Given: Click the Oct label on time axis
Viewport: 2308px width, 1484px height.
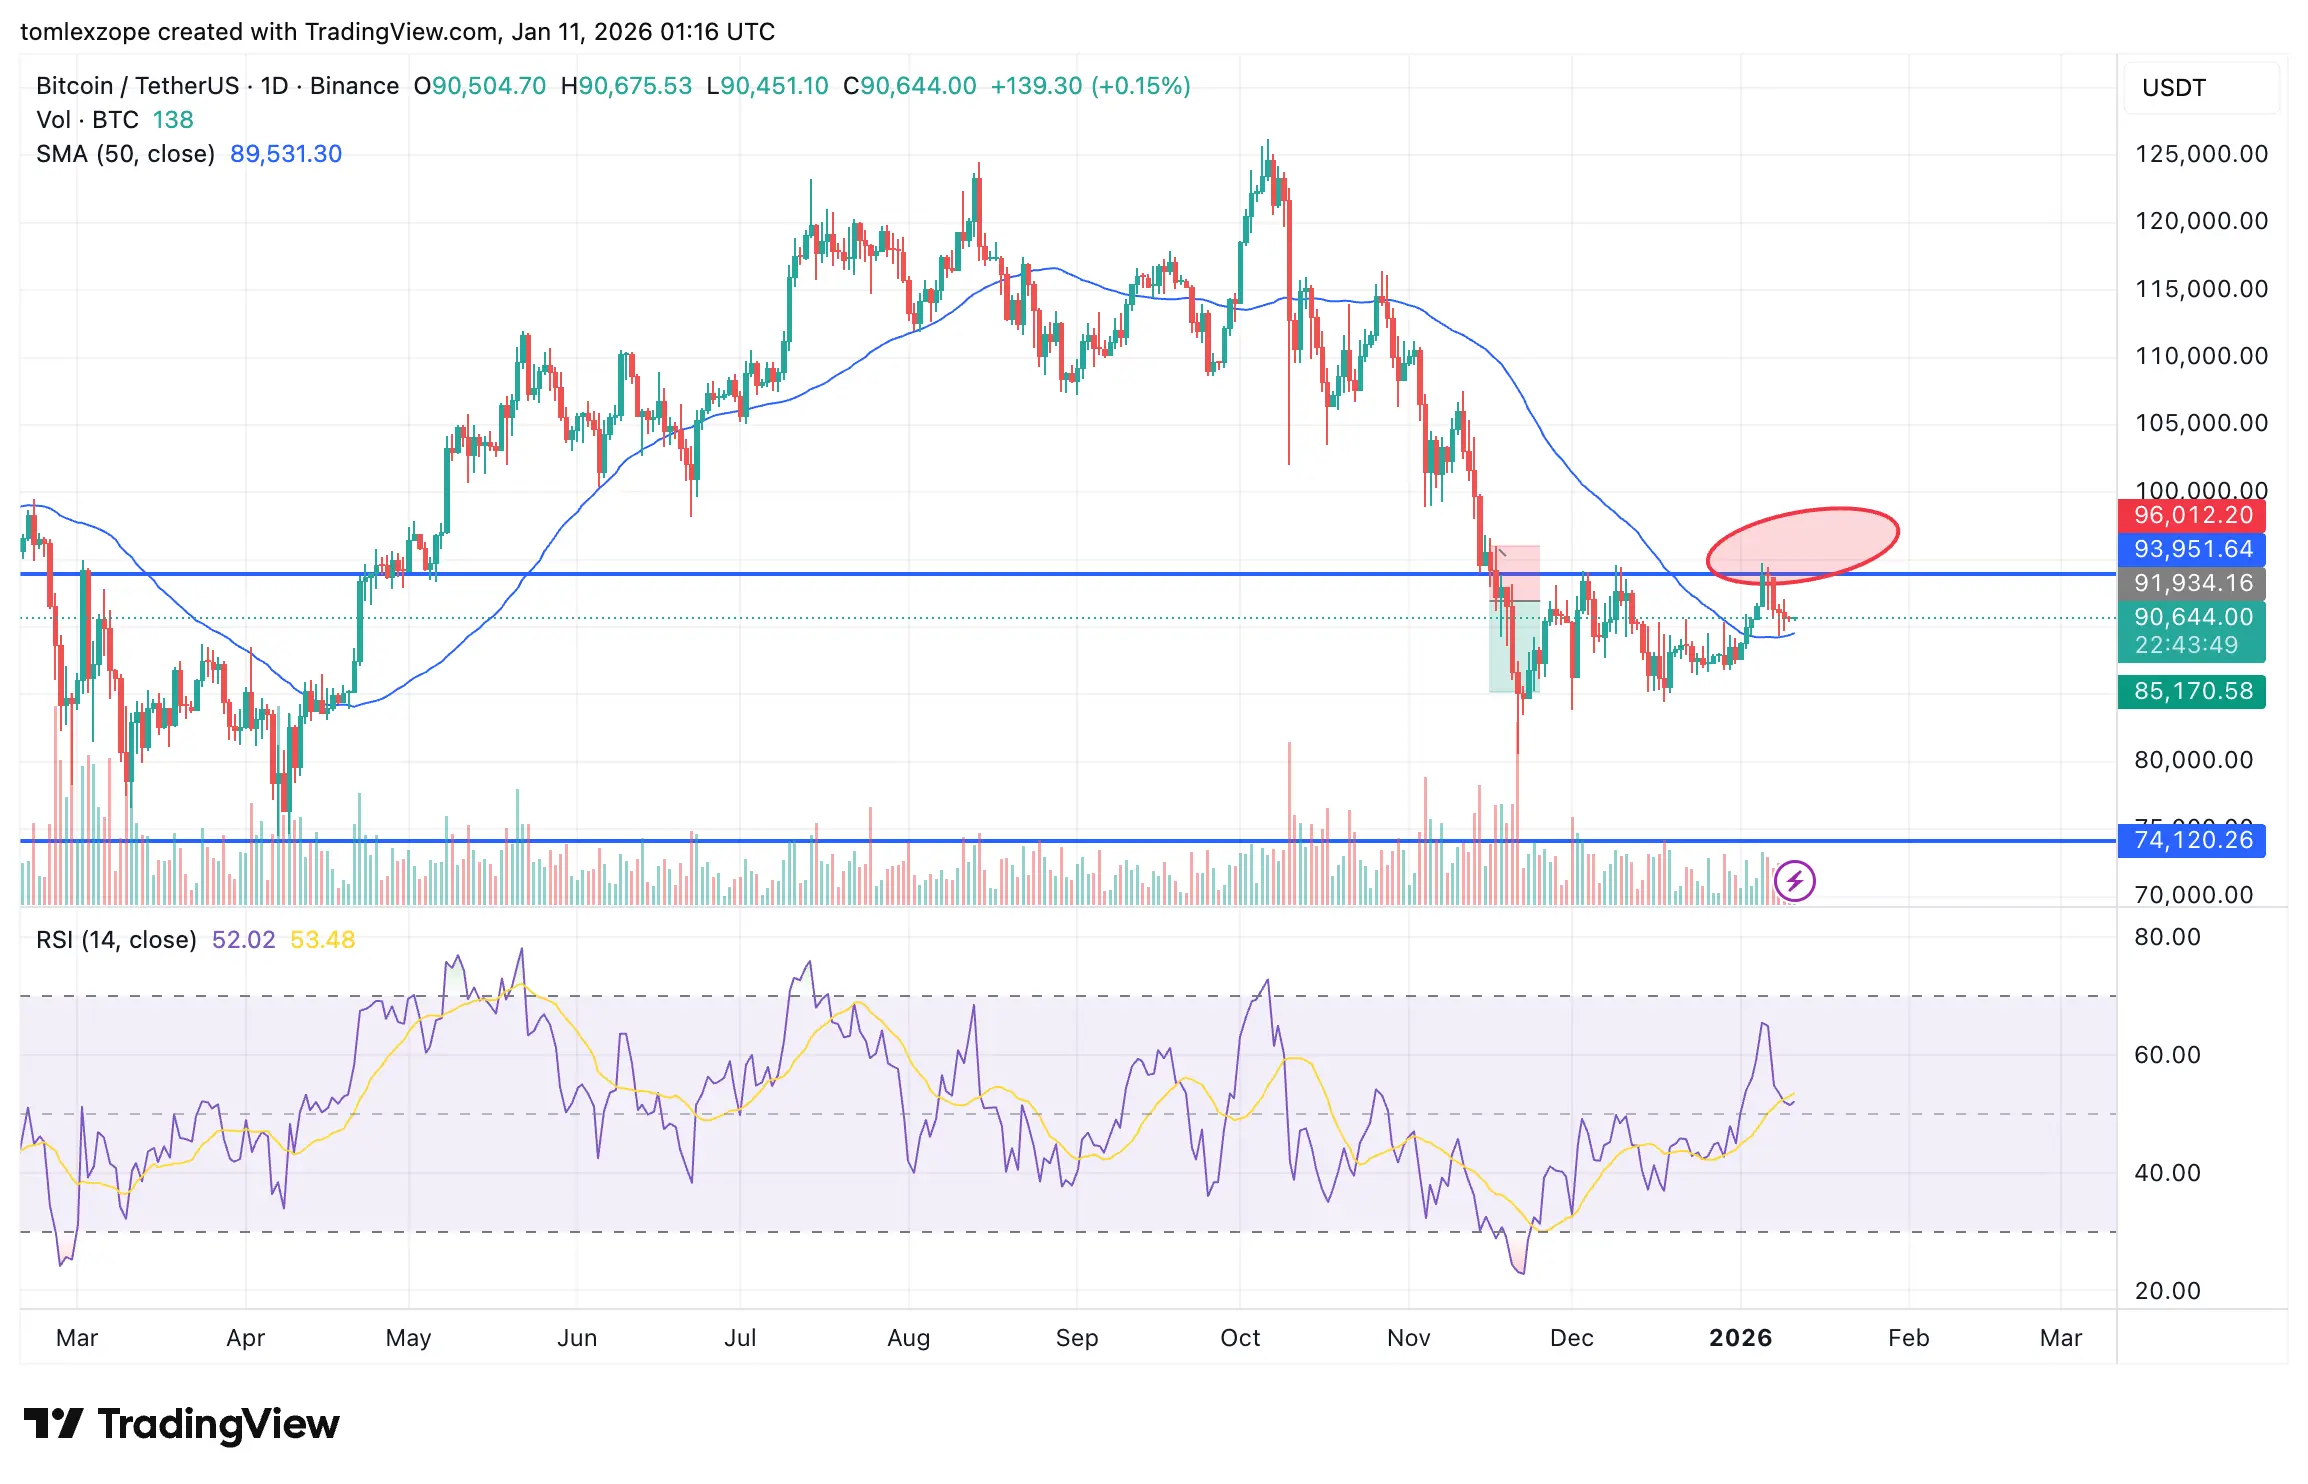Looking at the screenshot, I should (1240, 1338).
